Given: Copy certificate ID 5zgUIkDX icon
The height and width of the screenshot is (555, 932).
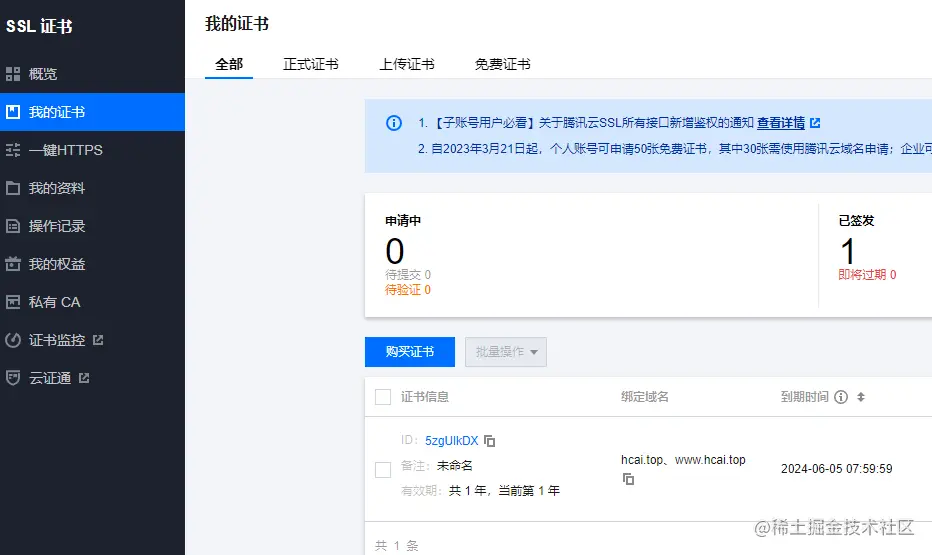Looking at the screenshot, I should click(x=490, y=441).
